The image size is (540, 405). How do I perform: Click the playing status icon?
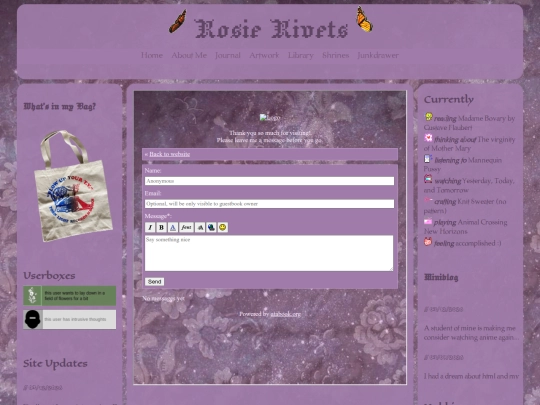coord(428,221)
